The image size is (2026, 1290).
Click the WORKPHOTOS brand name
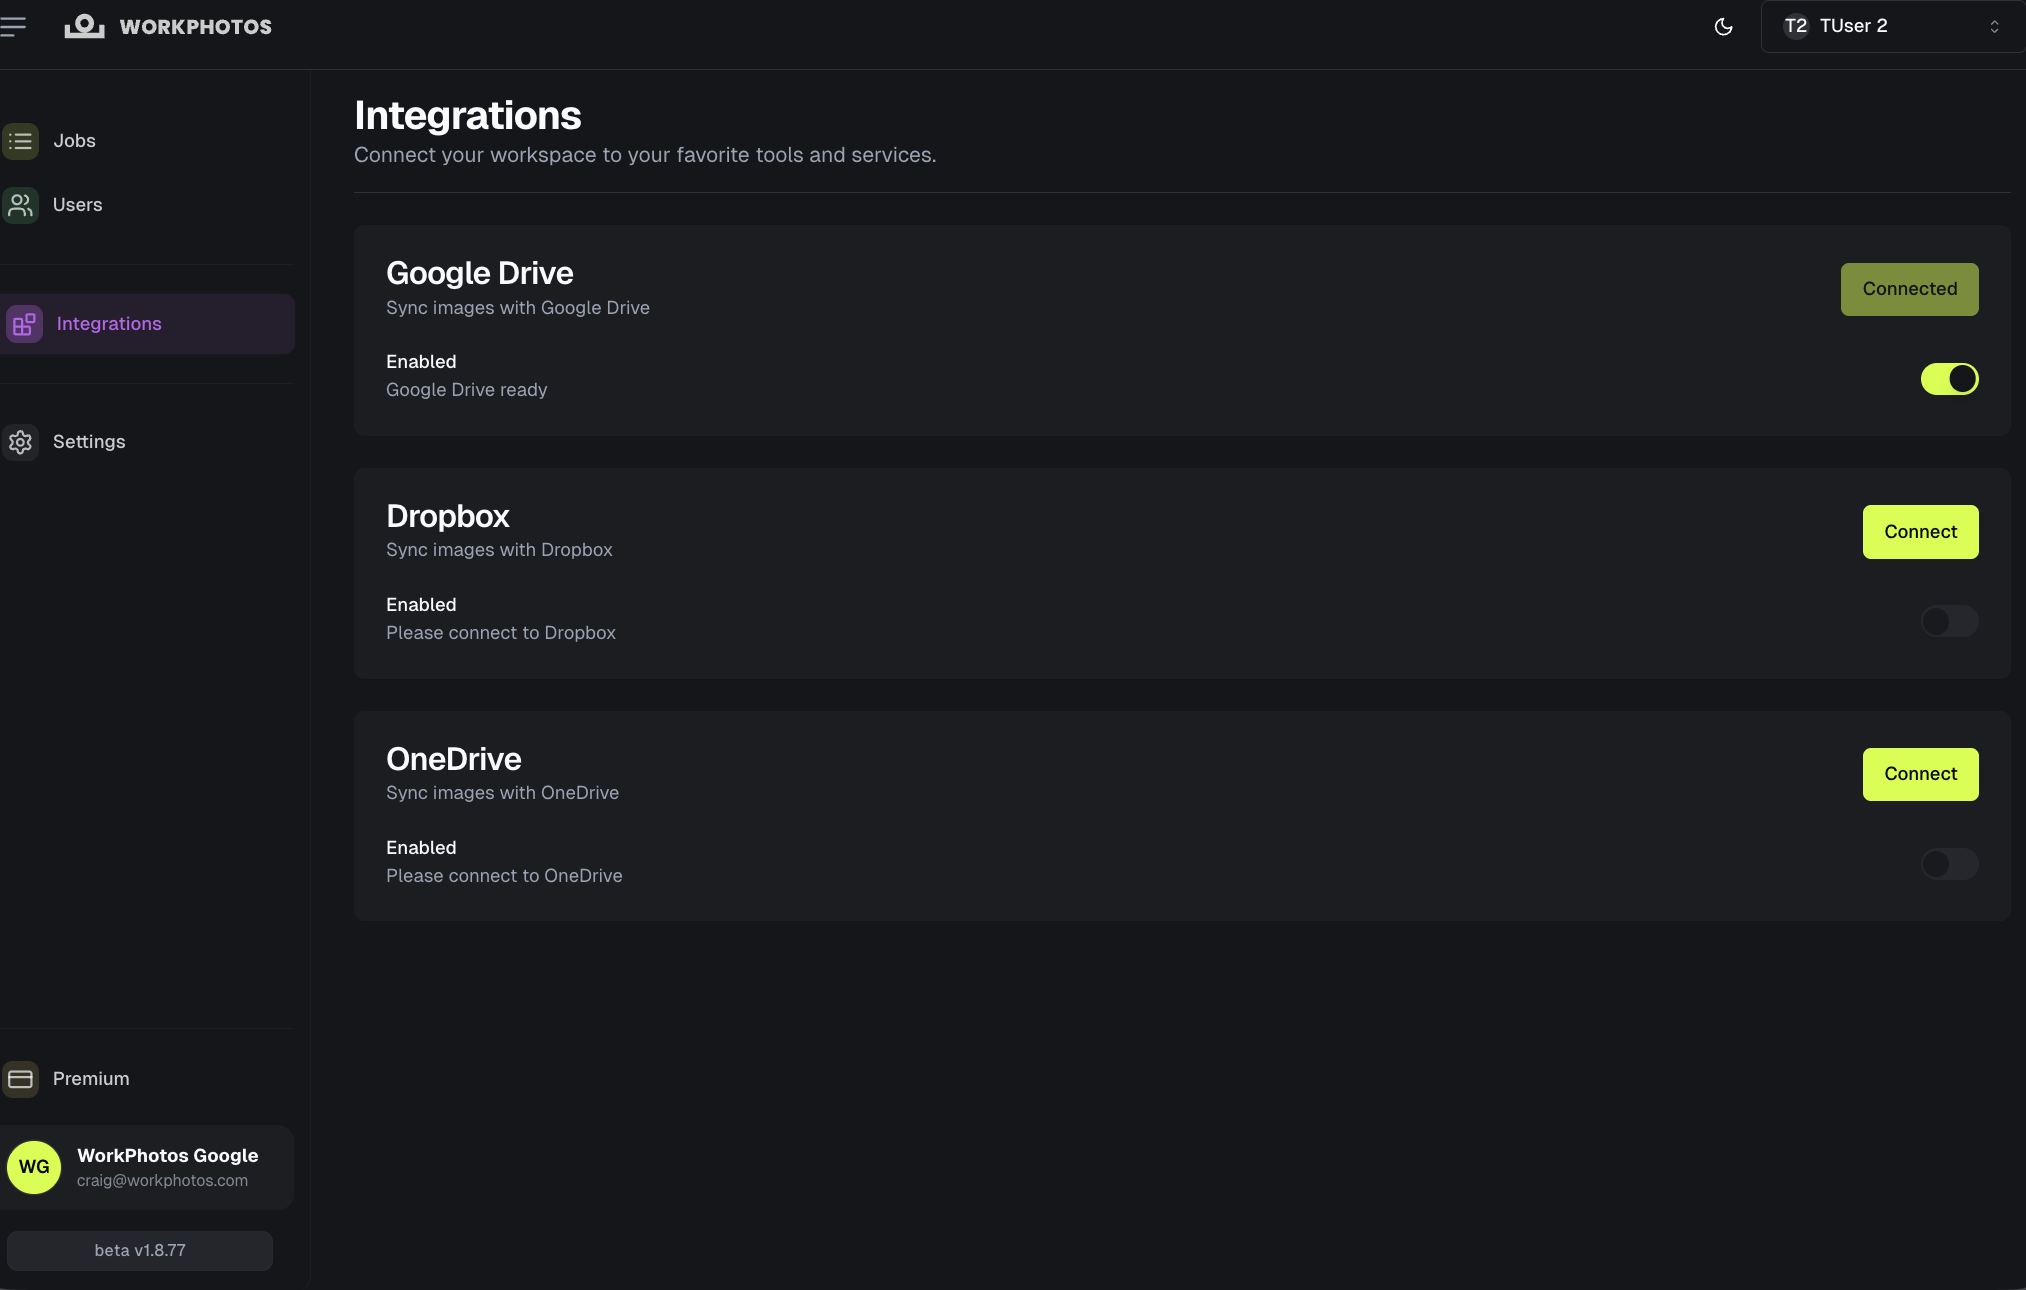coord(196,27)
